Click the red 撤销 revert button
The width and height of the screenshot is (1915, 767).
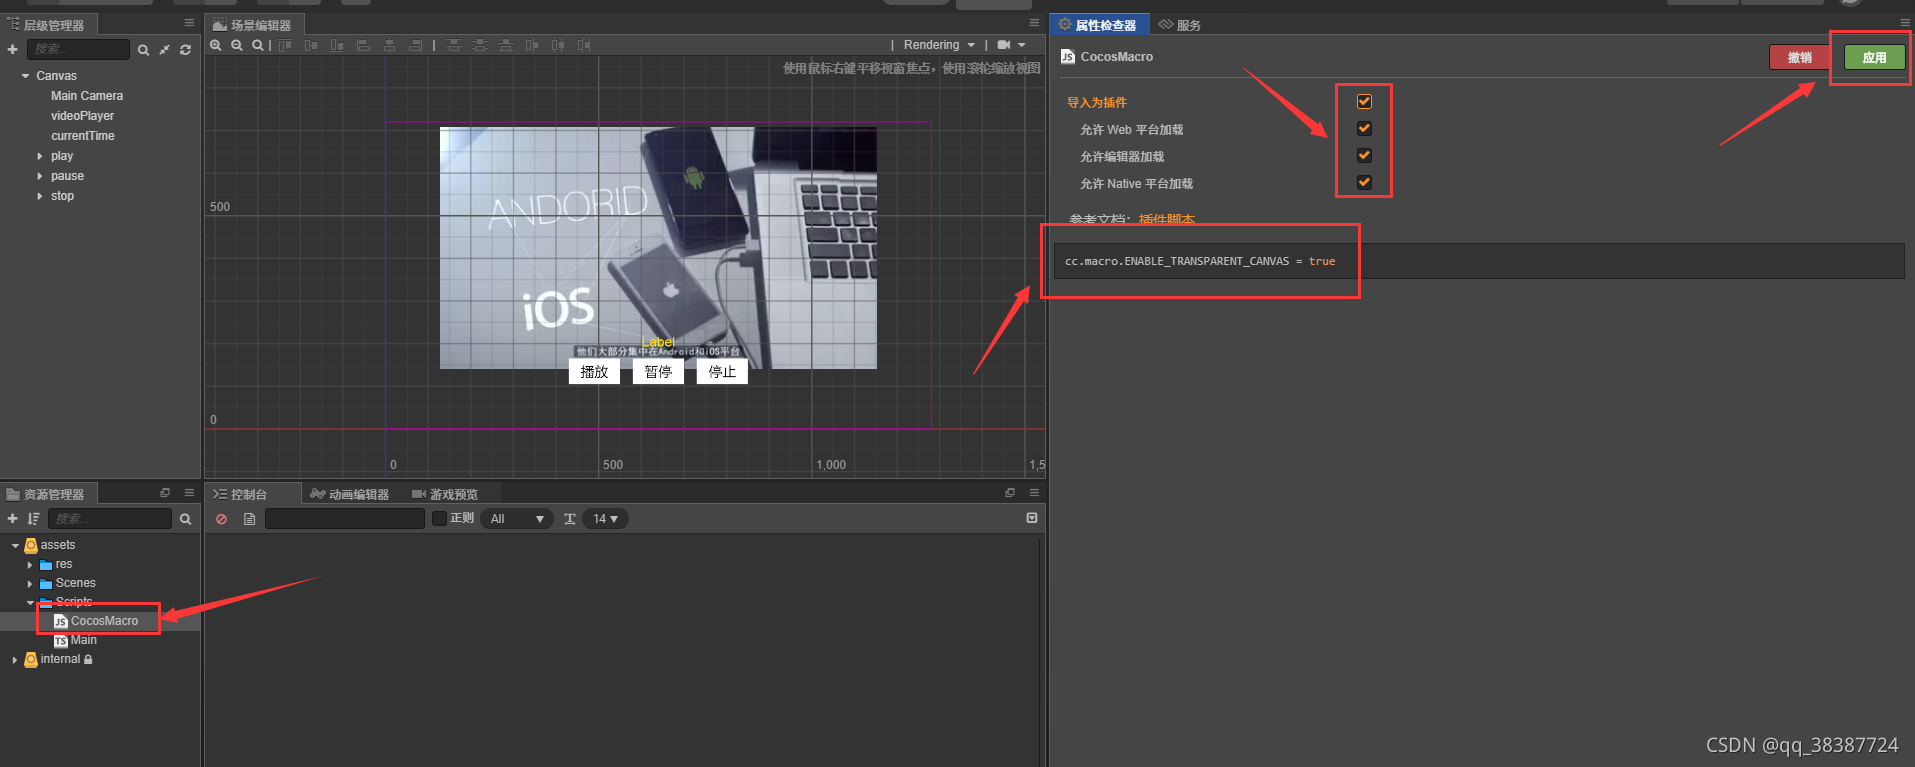pos(1800,57)
